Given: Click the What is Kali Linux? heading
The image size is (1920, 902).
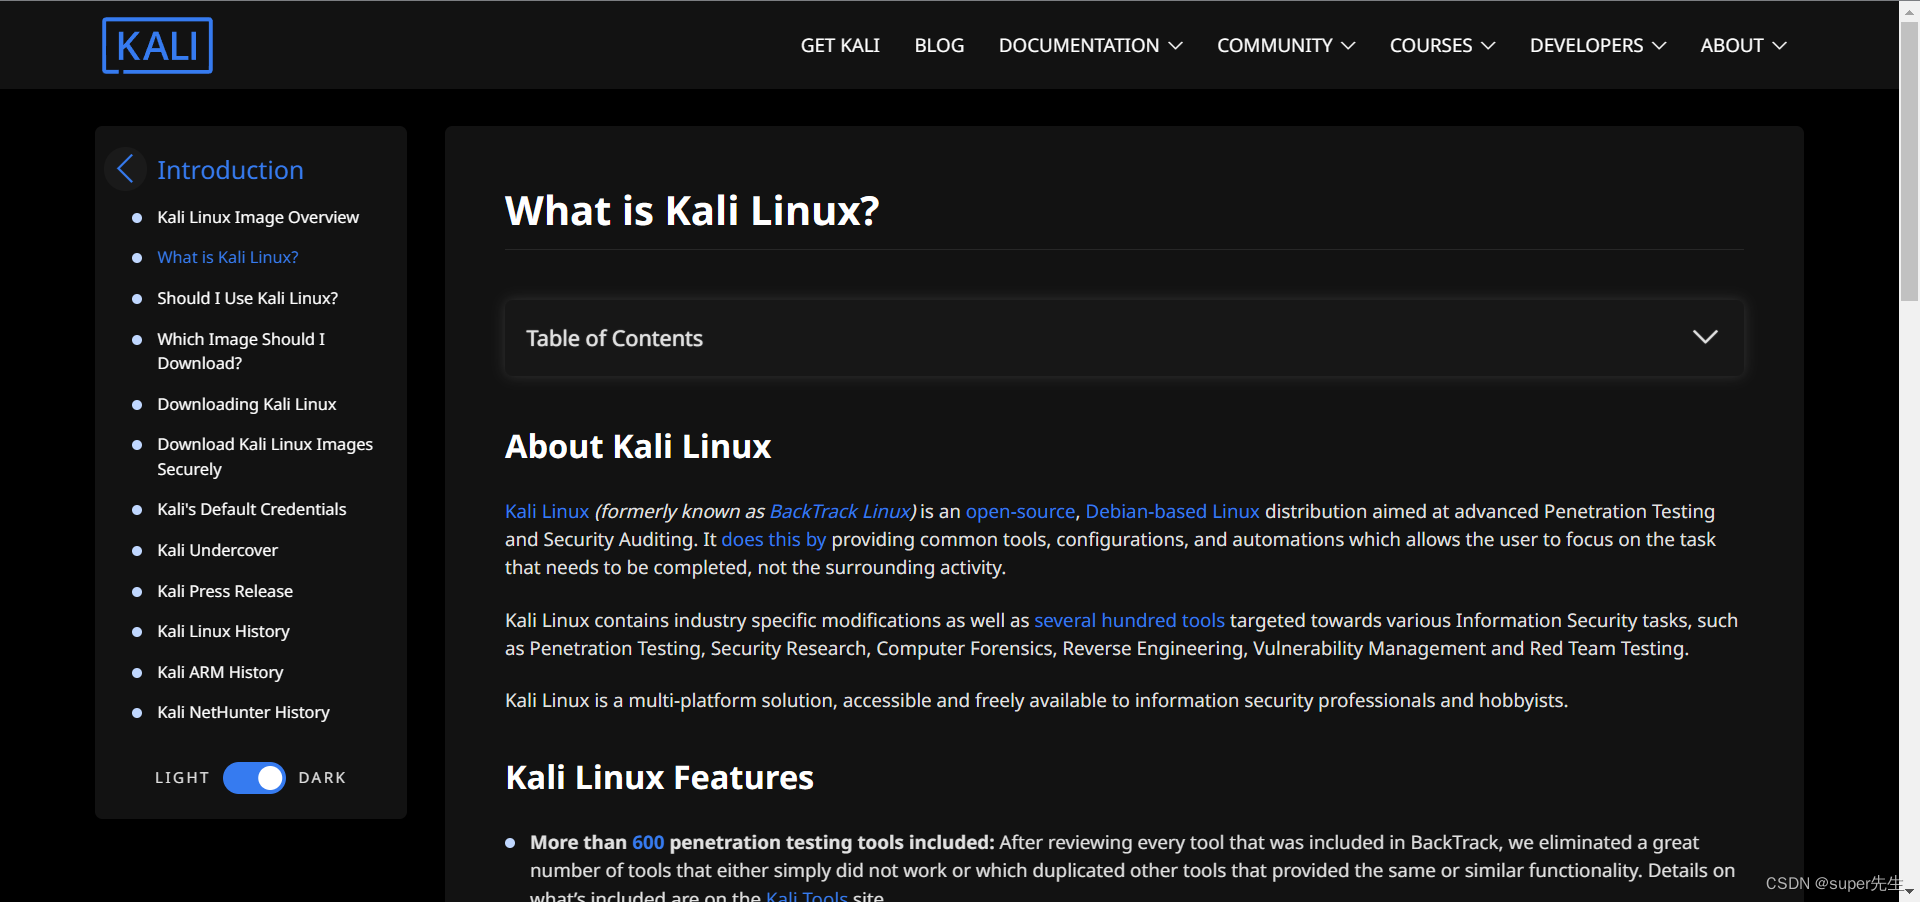Looking at the screenshot, I should pos(692,211).
